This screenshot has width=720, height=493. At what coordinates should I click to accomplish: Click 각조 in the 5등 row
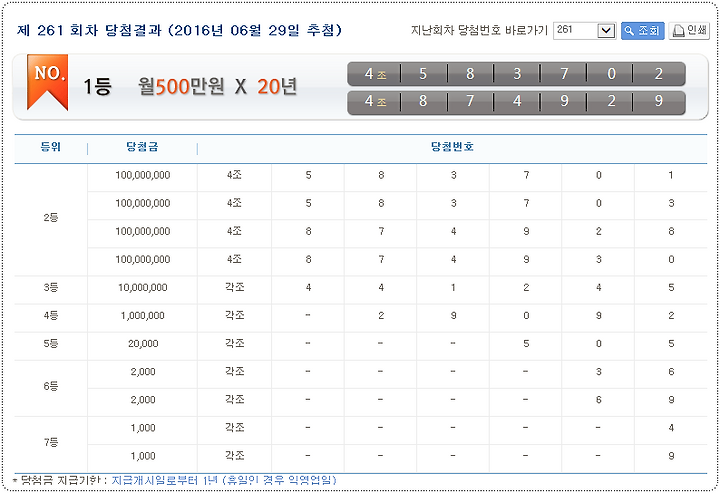click(235, 343)
